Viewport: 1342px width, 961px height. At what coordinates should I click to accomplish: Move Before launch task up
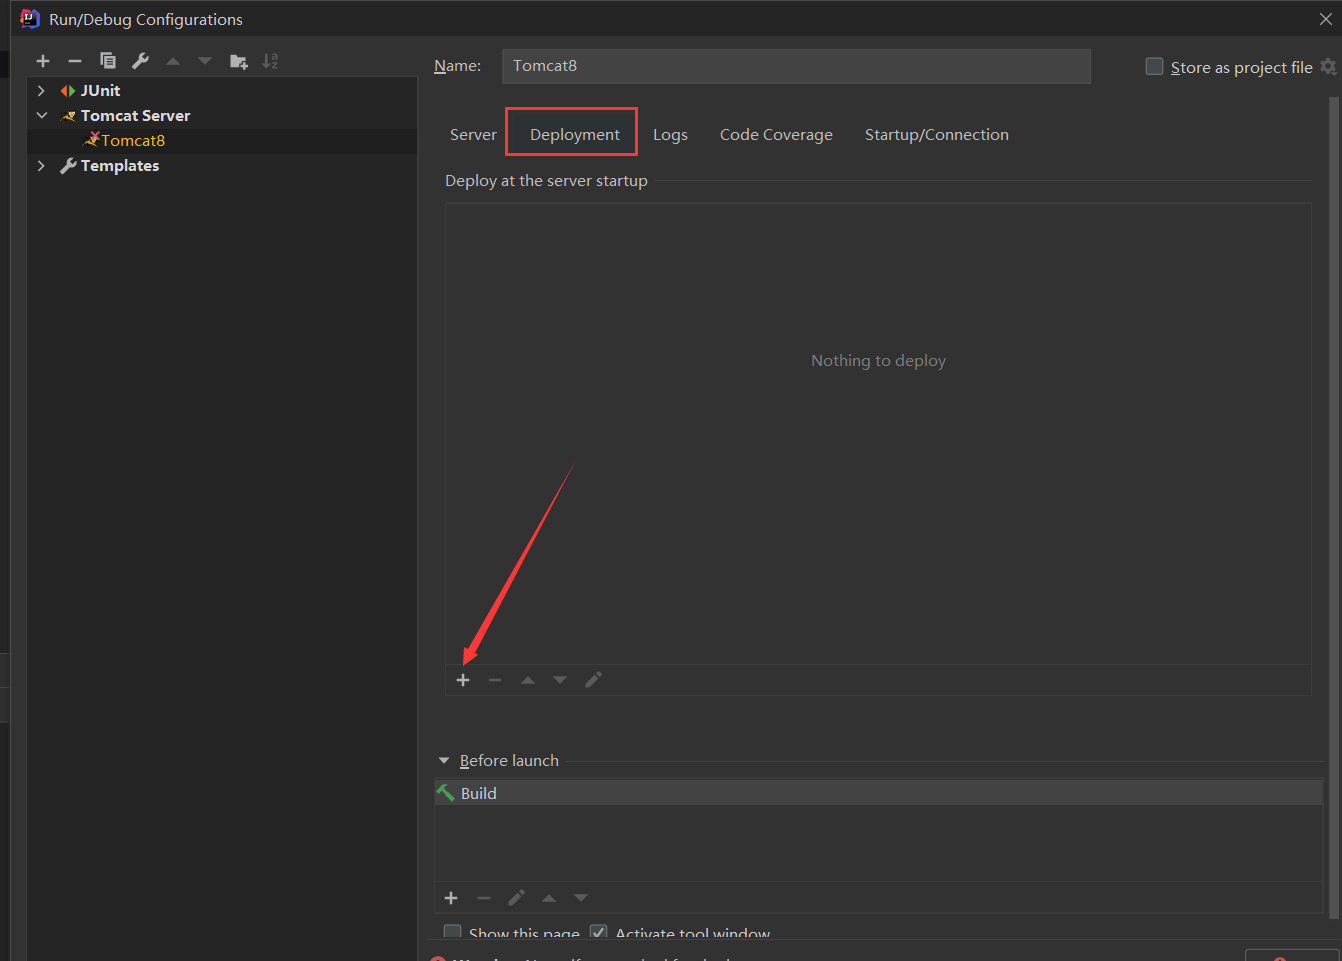549,898
